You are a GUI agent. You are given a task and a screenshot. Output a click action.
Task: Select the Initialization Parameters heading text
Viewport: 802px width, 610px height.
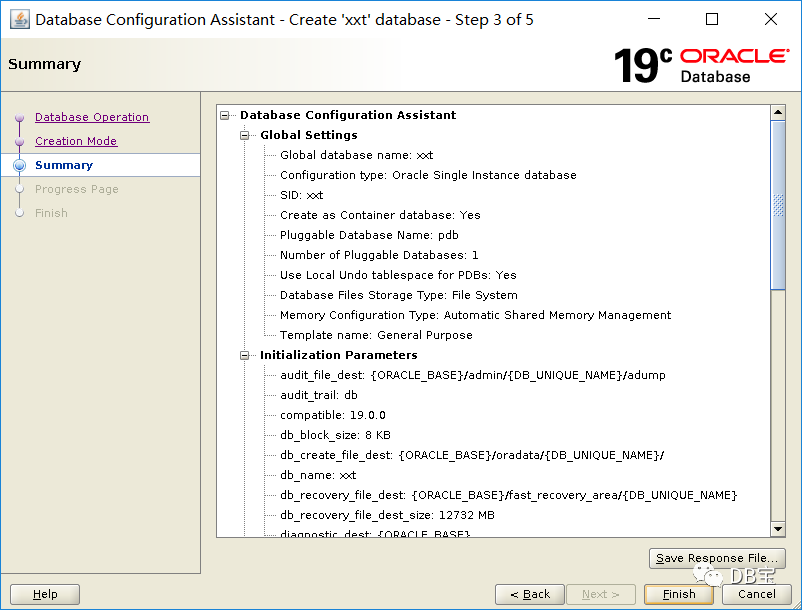pyautogui.click(x=339, y=355)
